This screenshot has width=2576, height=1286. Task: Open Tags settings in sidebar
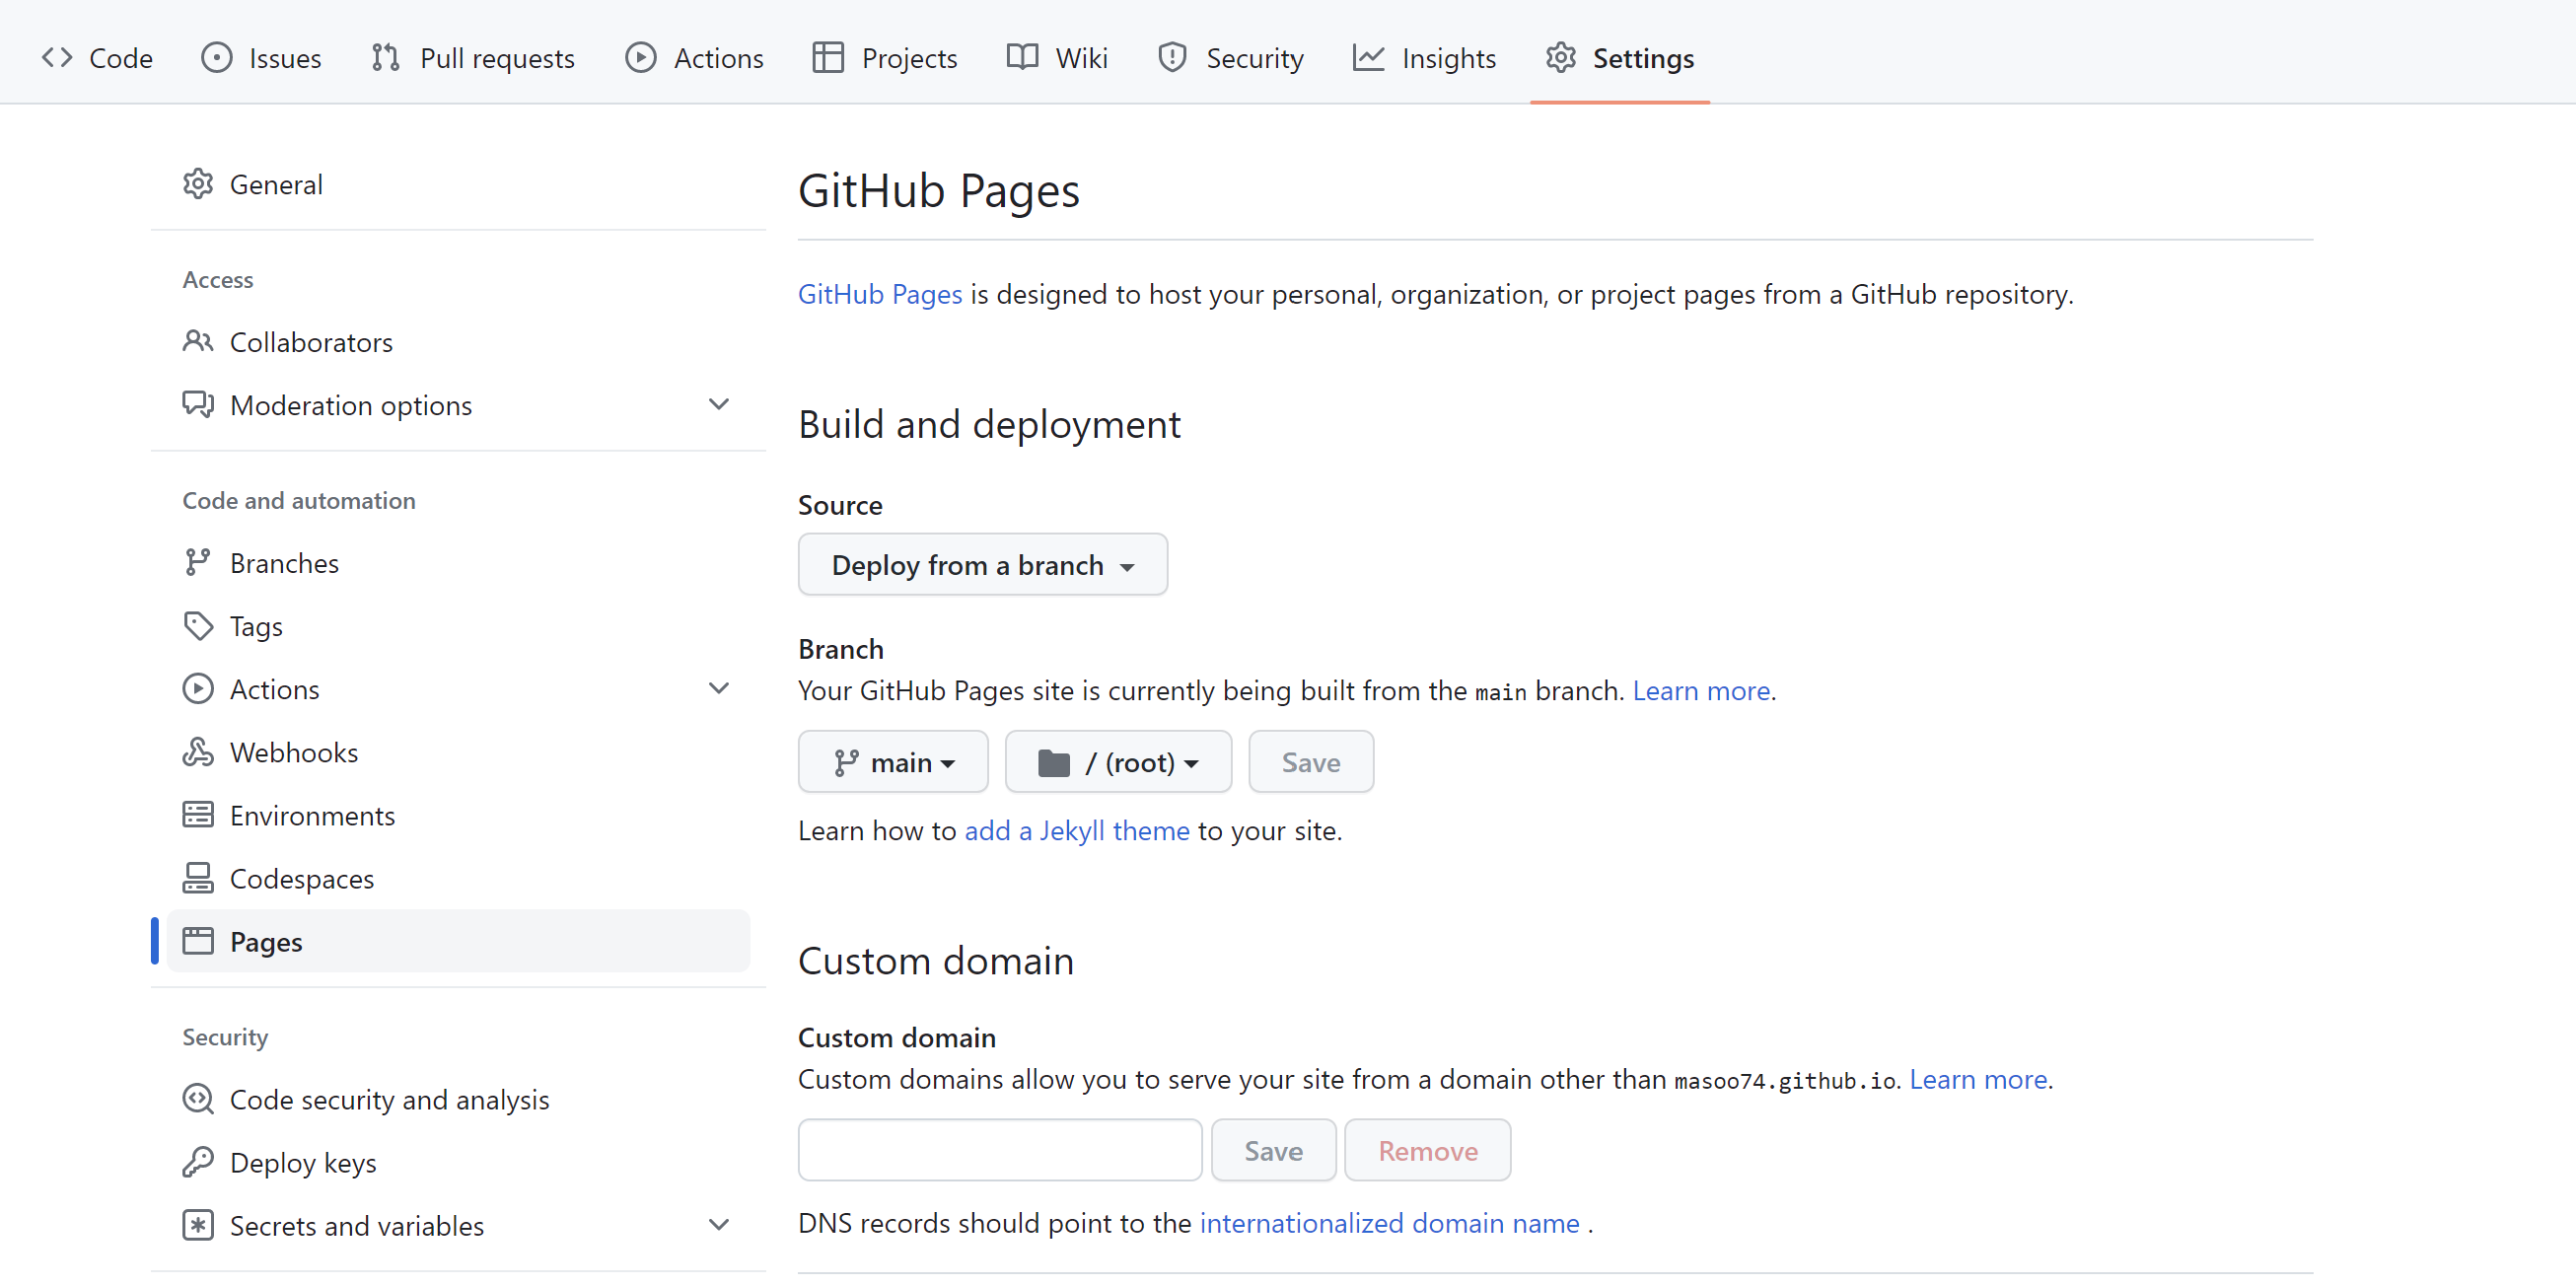(458, 626)
